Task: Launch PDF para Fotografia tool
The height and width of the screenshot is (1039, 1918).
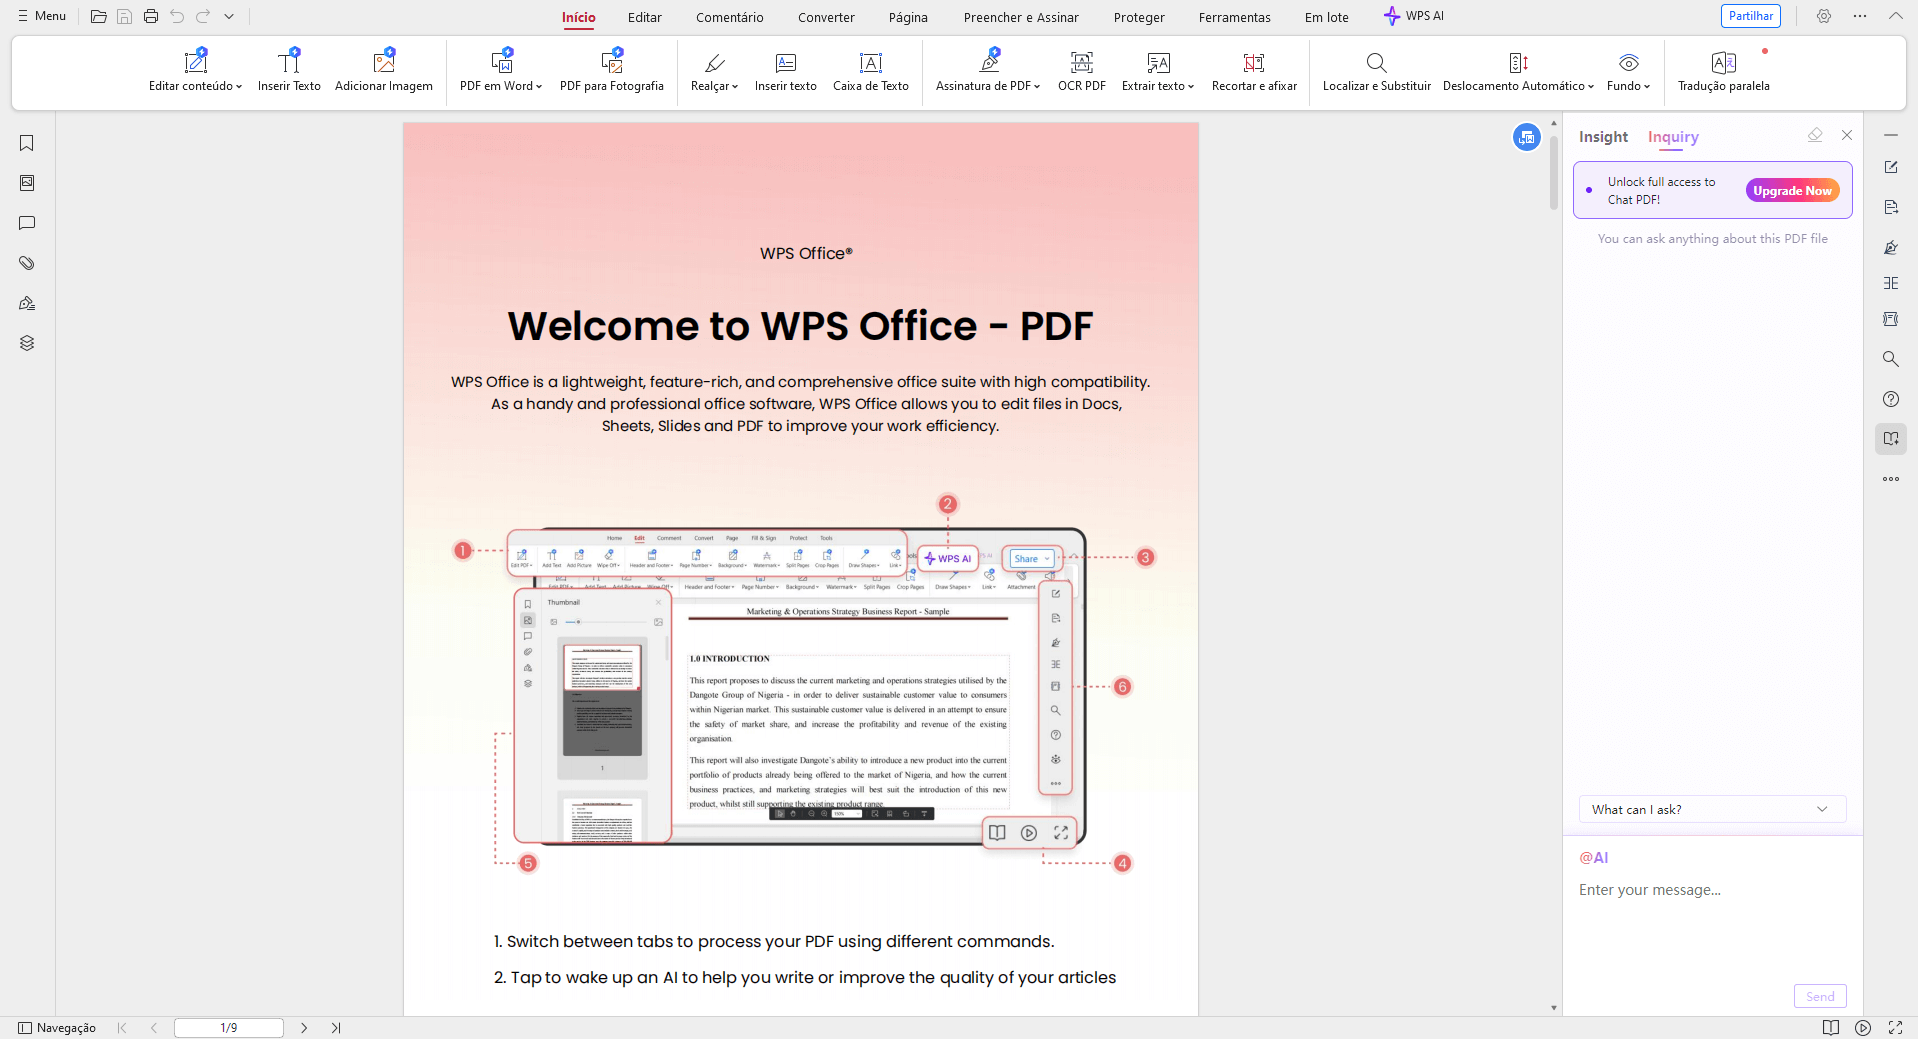Action: pos(612,70)
